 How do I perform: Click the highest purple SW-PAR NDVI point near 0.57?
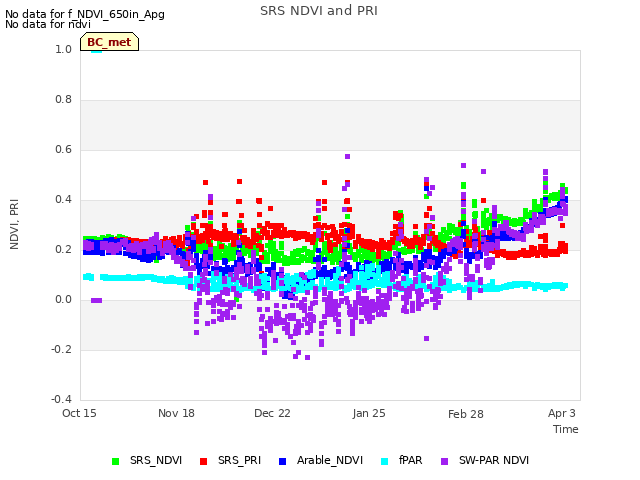[x=347, y=156]
